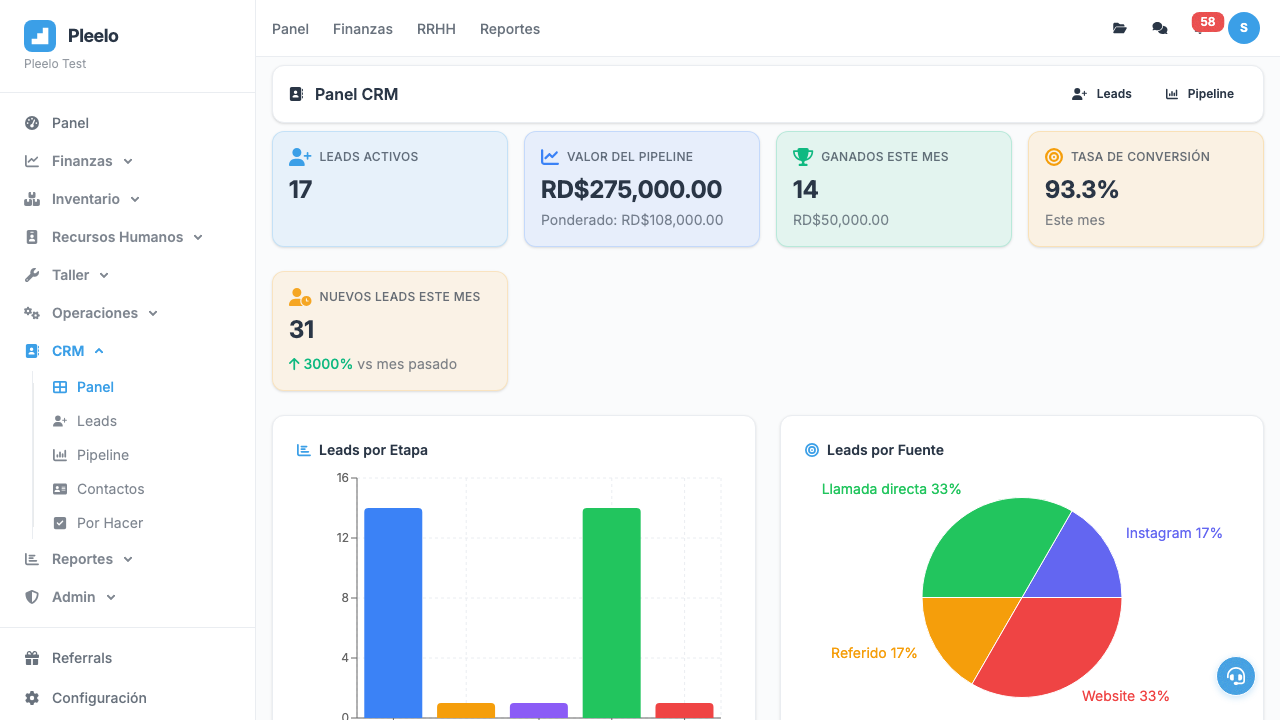The image size is (1280, 720).
Task: Click the Pleelo logo icon
Action: [40, 36]
